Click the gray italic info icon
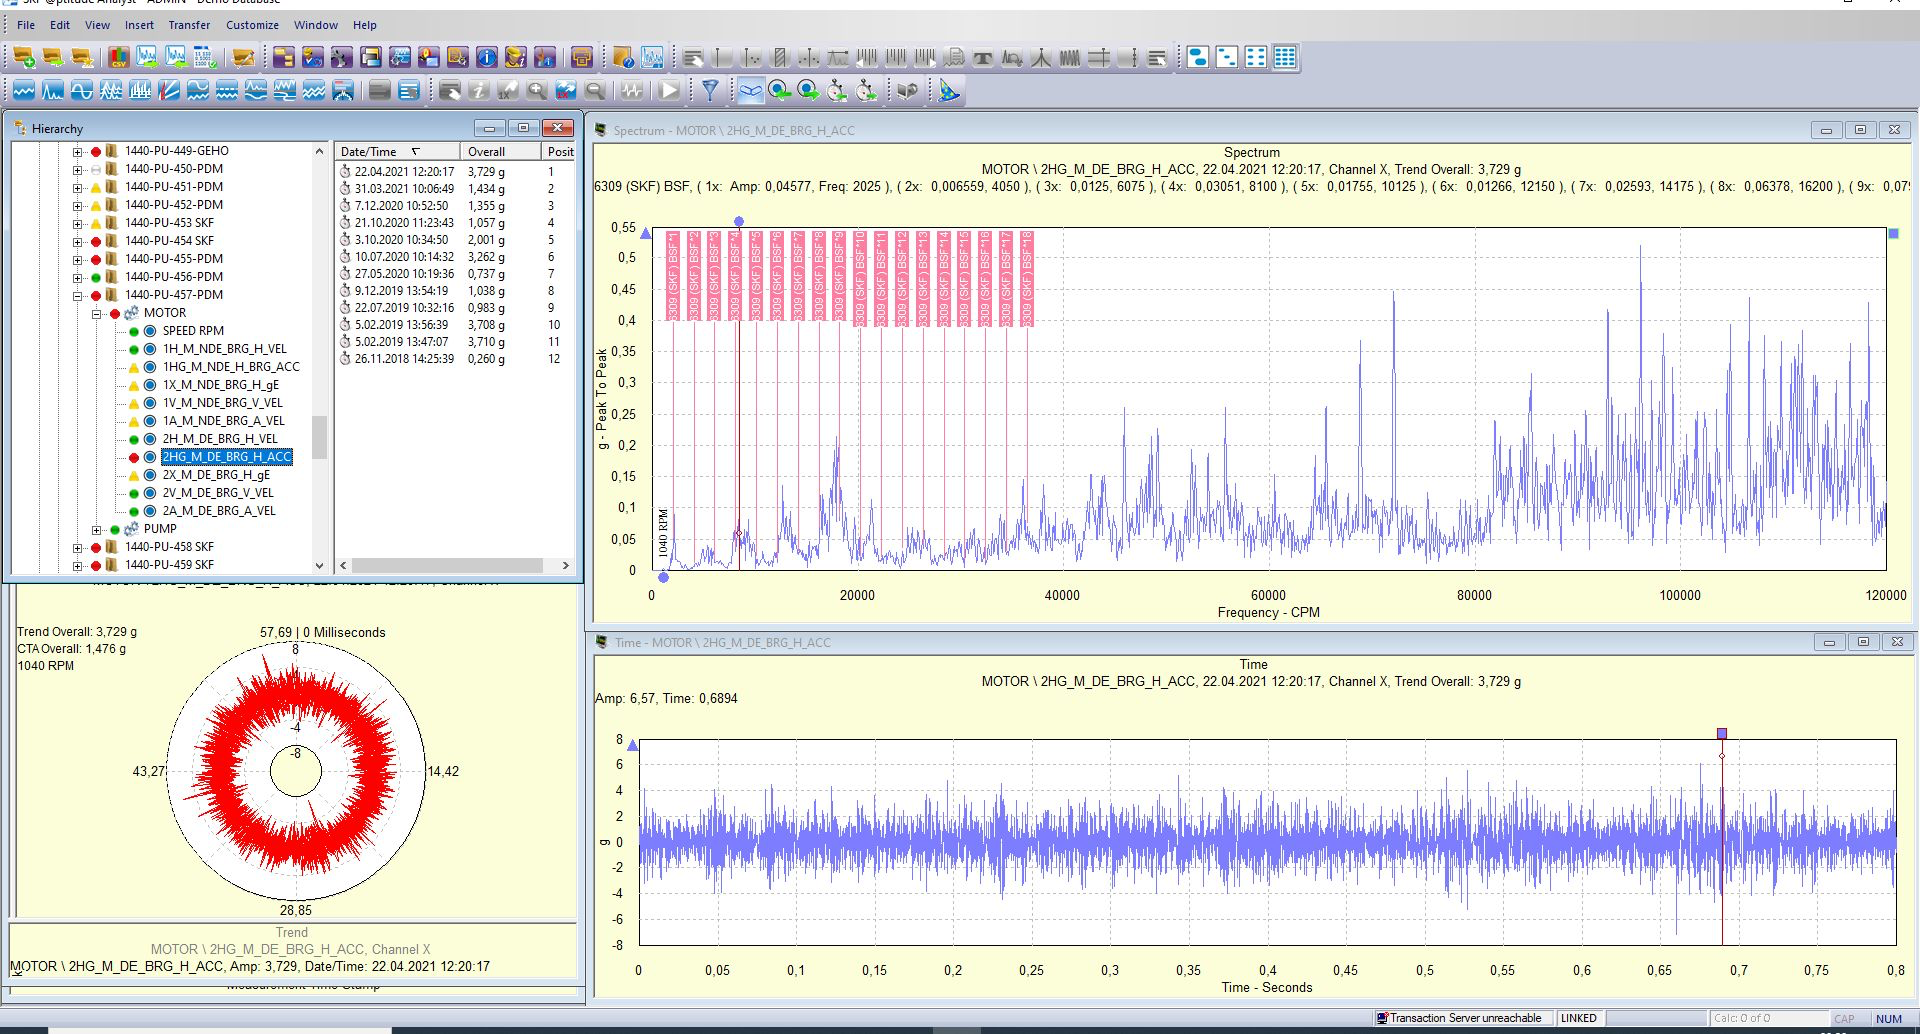Image resolution: width=1920 pixels, height=1034 pixels. pyautogui.click(x=479, y=91)
